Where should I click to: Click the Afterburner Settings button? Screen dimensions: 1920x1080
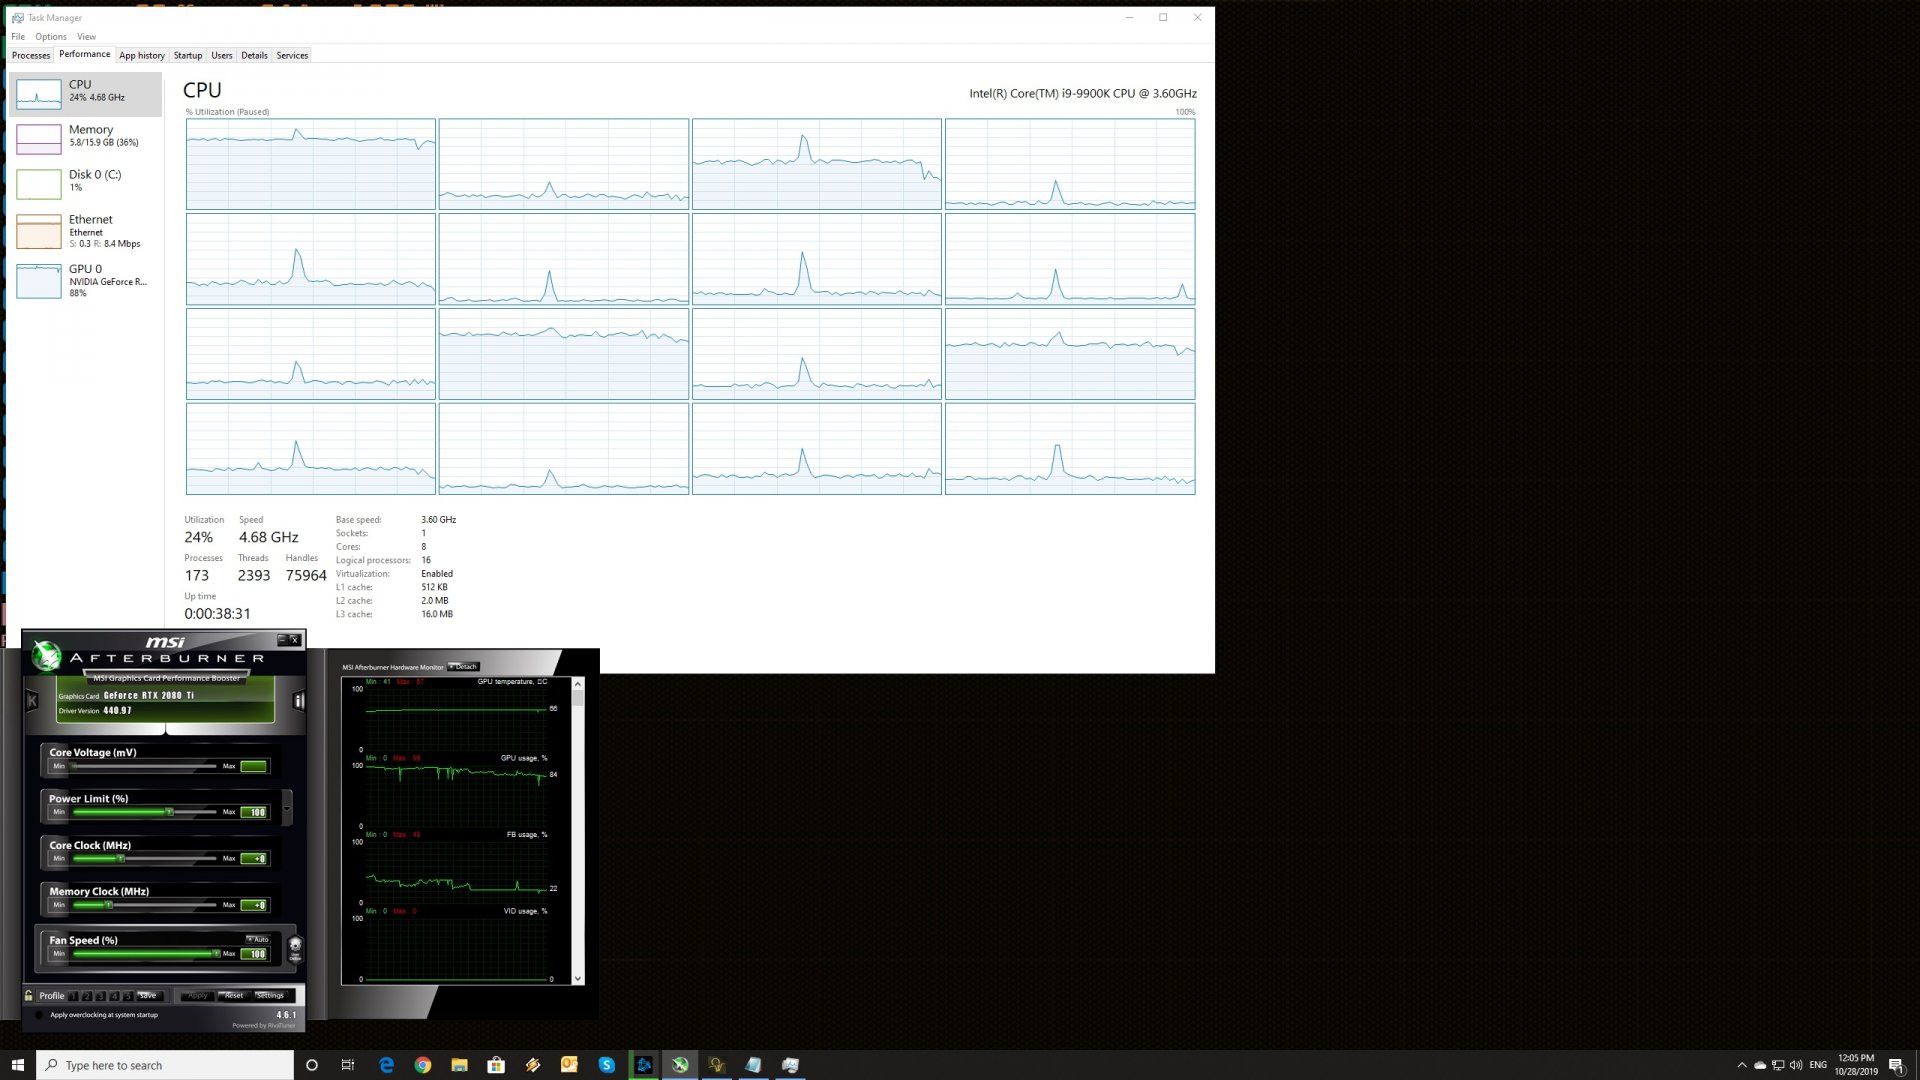(270, 996)
